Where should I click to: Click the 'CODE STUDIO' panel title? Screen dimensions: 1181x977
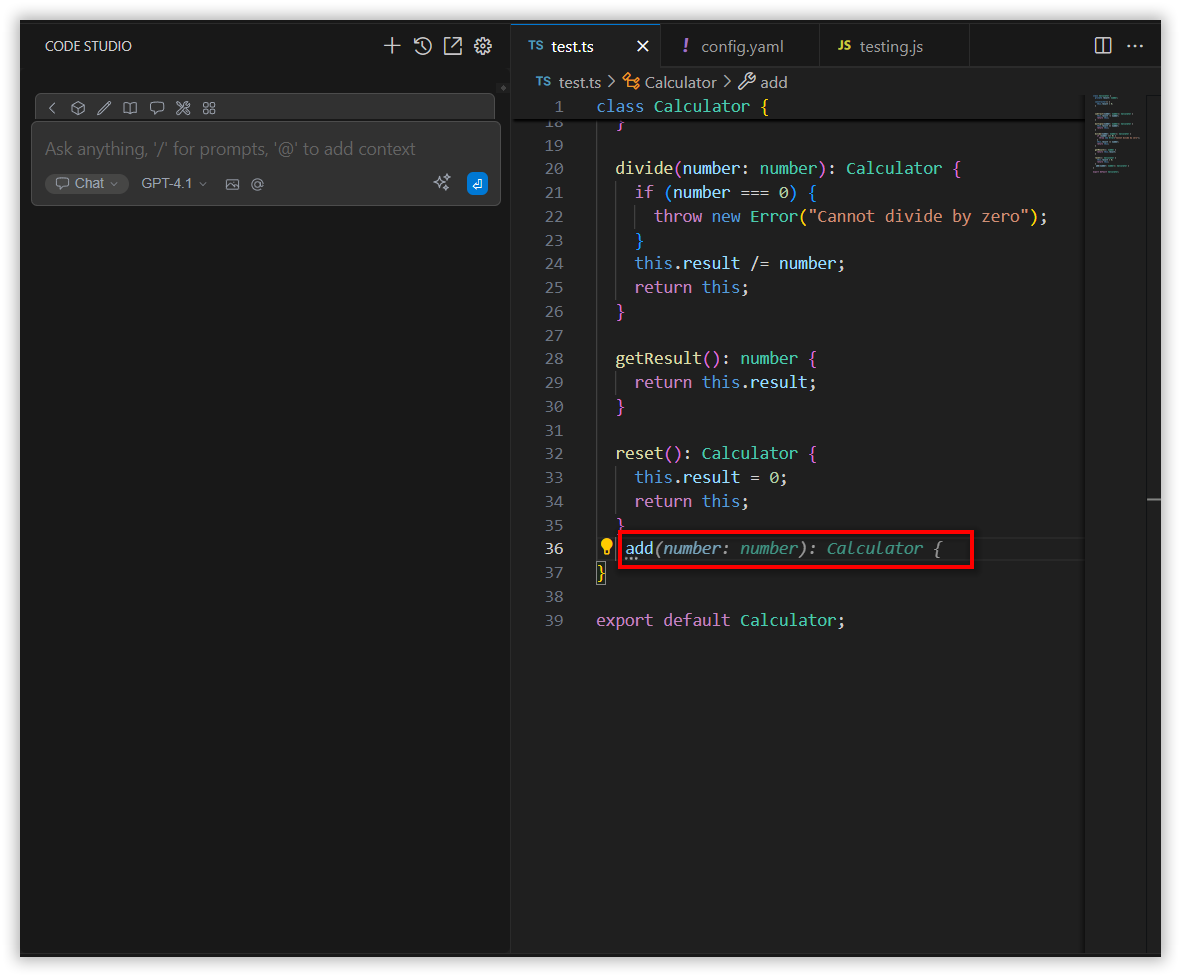point(88,46)
